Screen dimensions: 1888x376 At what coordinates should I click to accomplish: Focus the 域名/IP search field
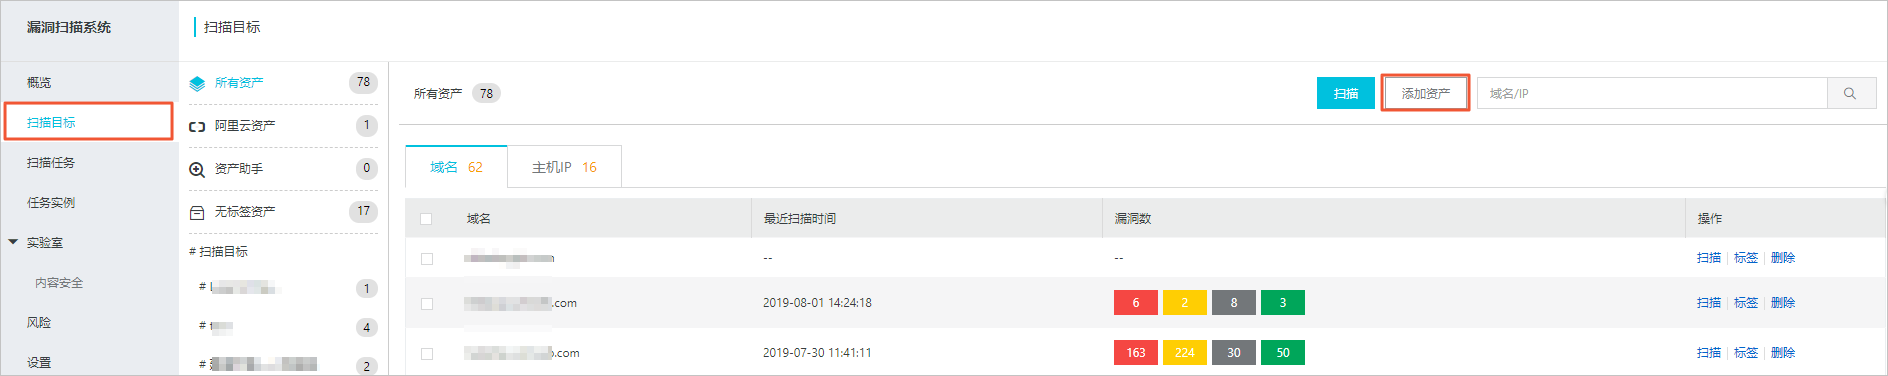point(1652,93)
